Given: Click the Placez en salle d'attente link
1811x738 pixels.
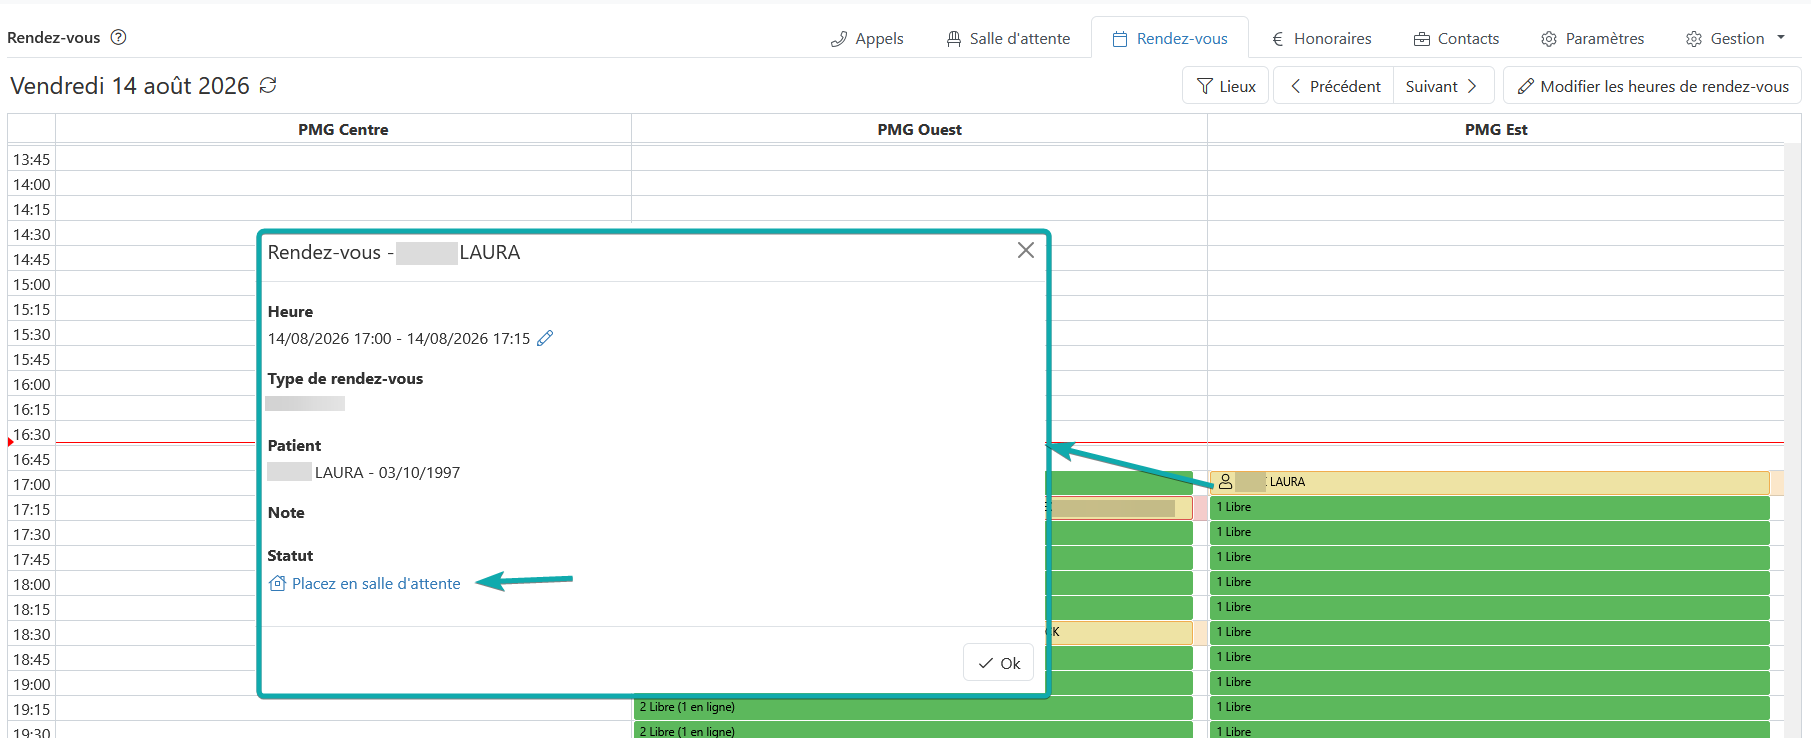Looking at the screenshot, I should pos(376,584).
